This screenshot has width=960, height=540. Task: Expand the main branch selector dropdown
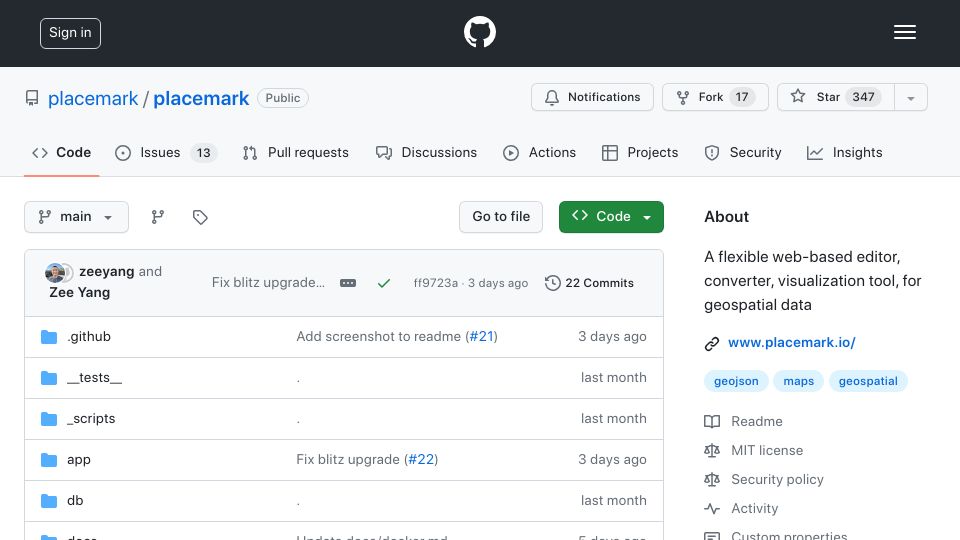pos(77,217)
